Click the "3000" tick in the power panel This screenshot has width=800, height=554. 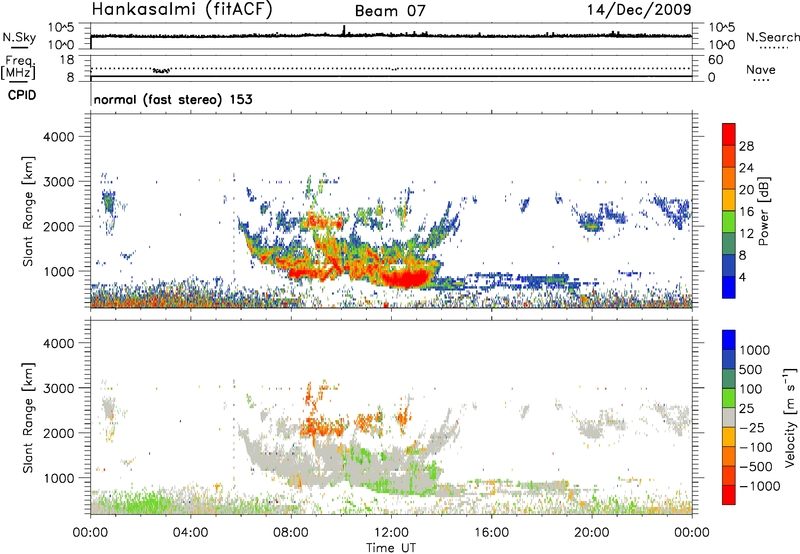[58, 182]
